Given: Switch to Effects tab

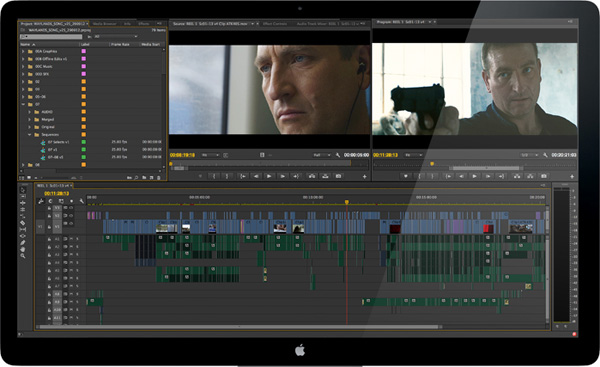Looking at the screenshot, I should [x=143, y=24].
